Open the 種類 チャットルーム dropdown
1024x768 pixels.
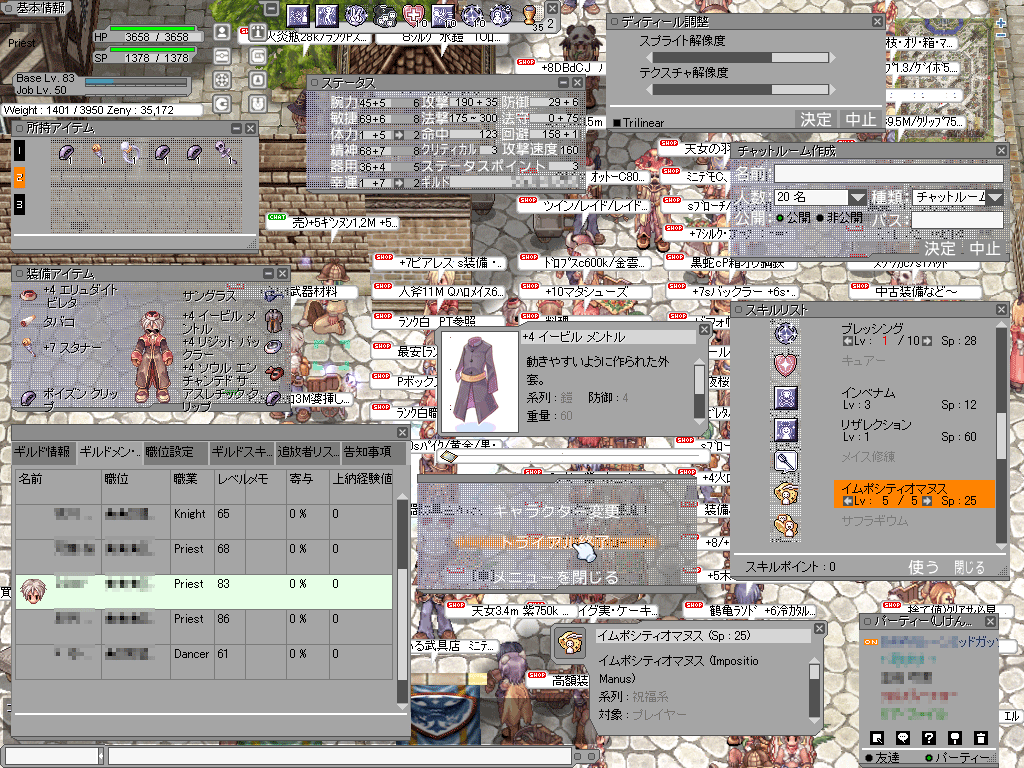(994, 197)
